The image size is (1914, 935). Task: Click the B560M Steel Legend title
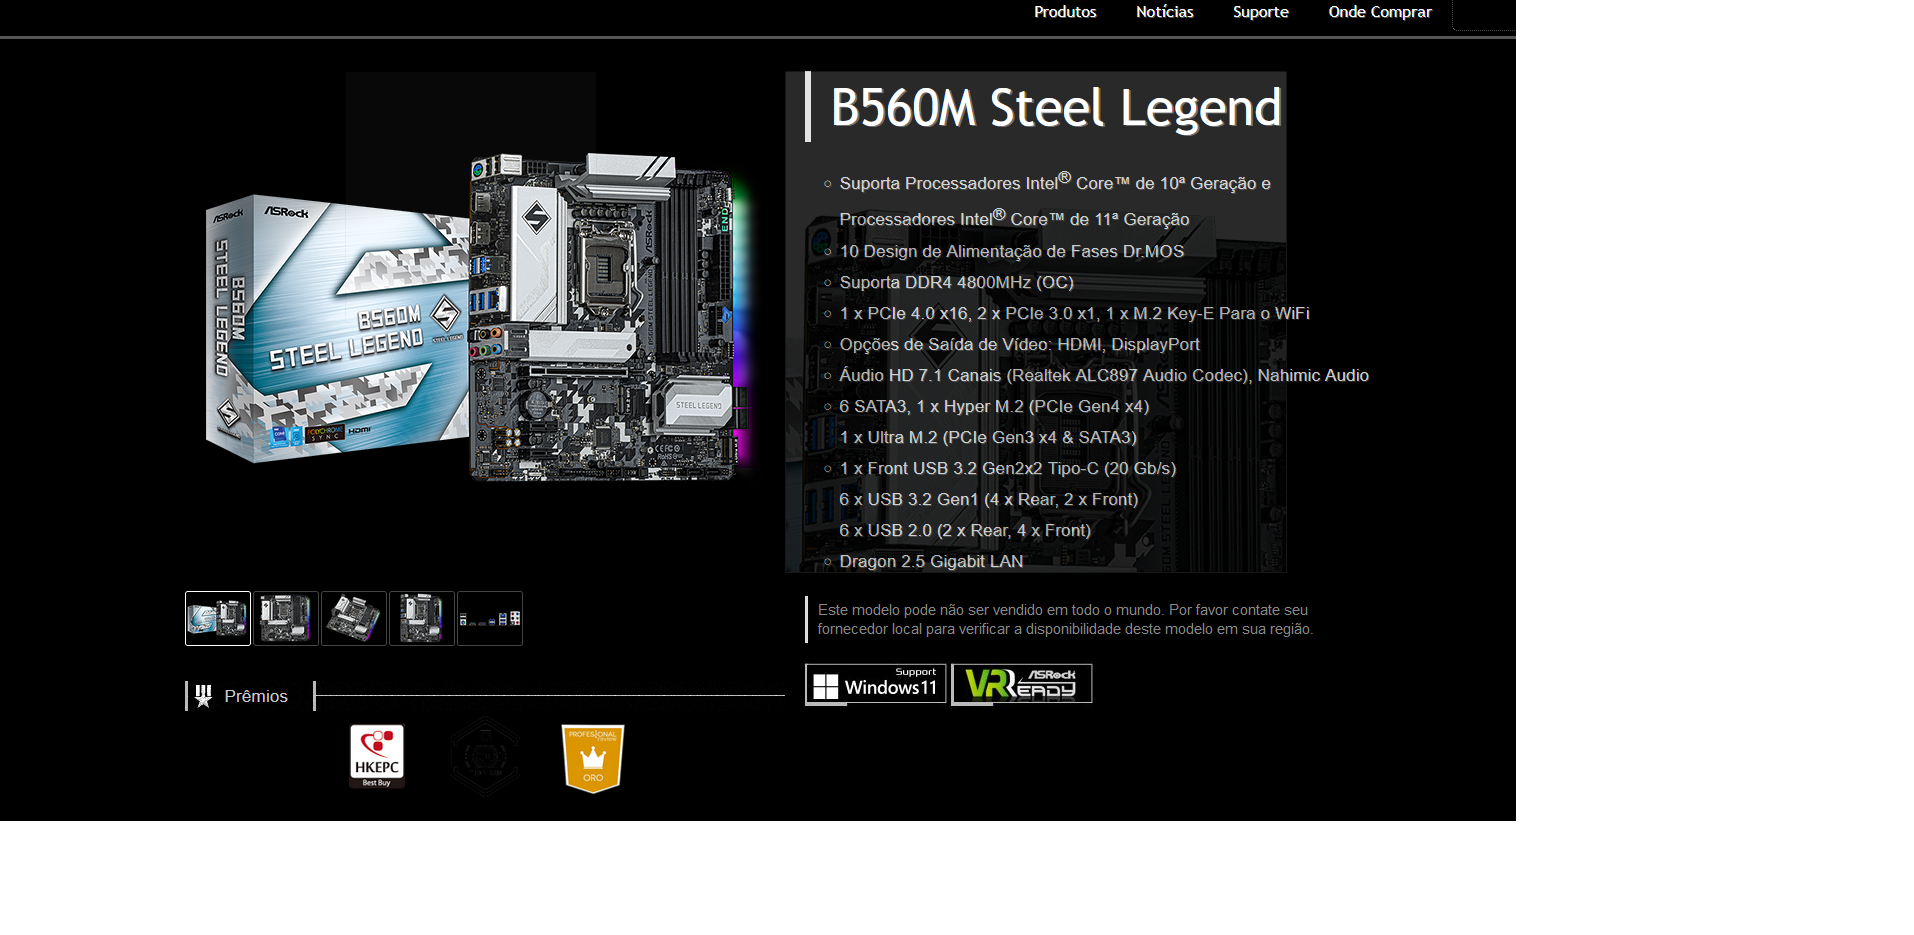point(1056,108)
